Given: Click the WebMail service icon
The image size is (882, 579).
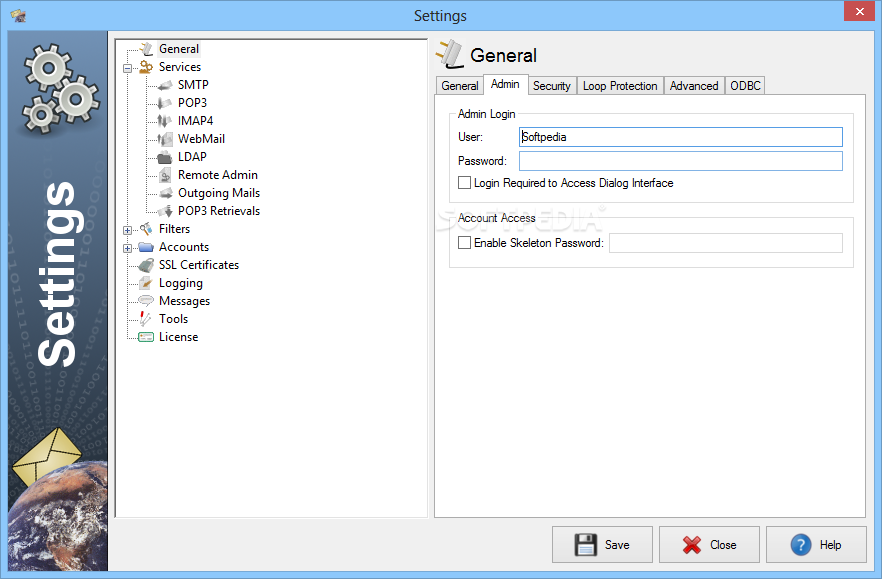Looking at the screenshot, I should pos(165,139).
